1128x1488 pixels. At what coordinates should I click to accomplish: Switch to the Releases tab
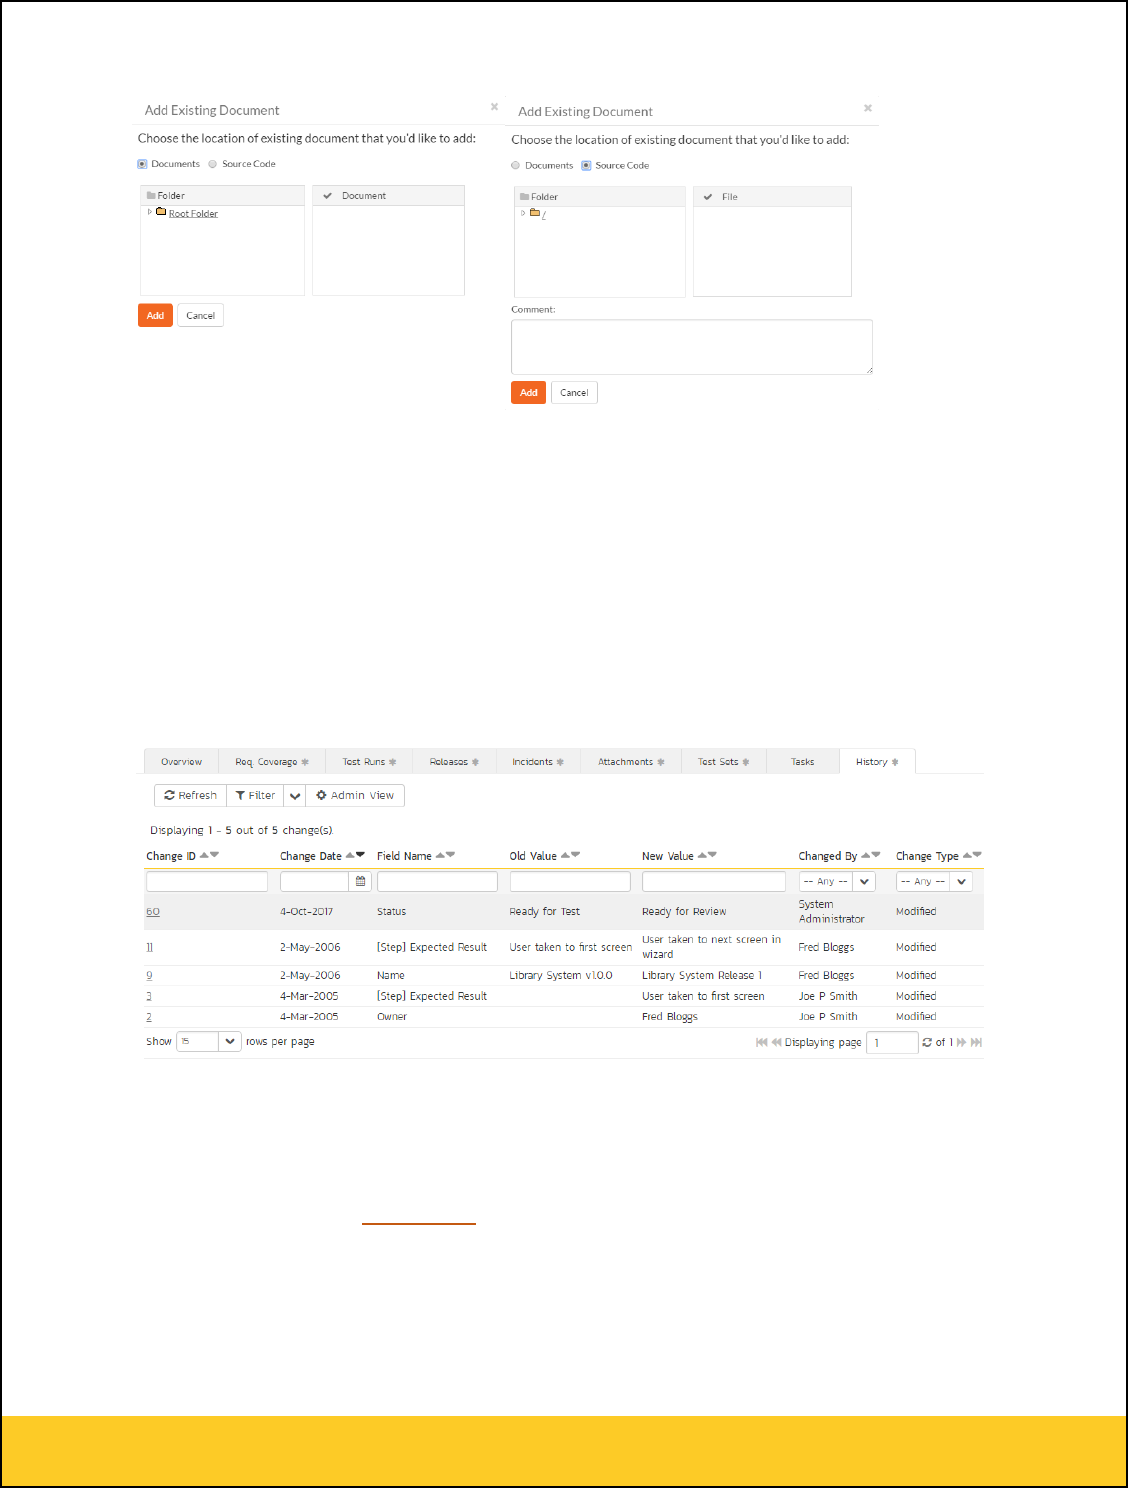pos(454,762)
